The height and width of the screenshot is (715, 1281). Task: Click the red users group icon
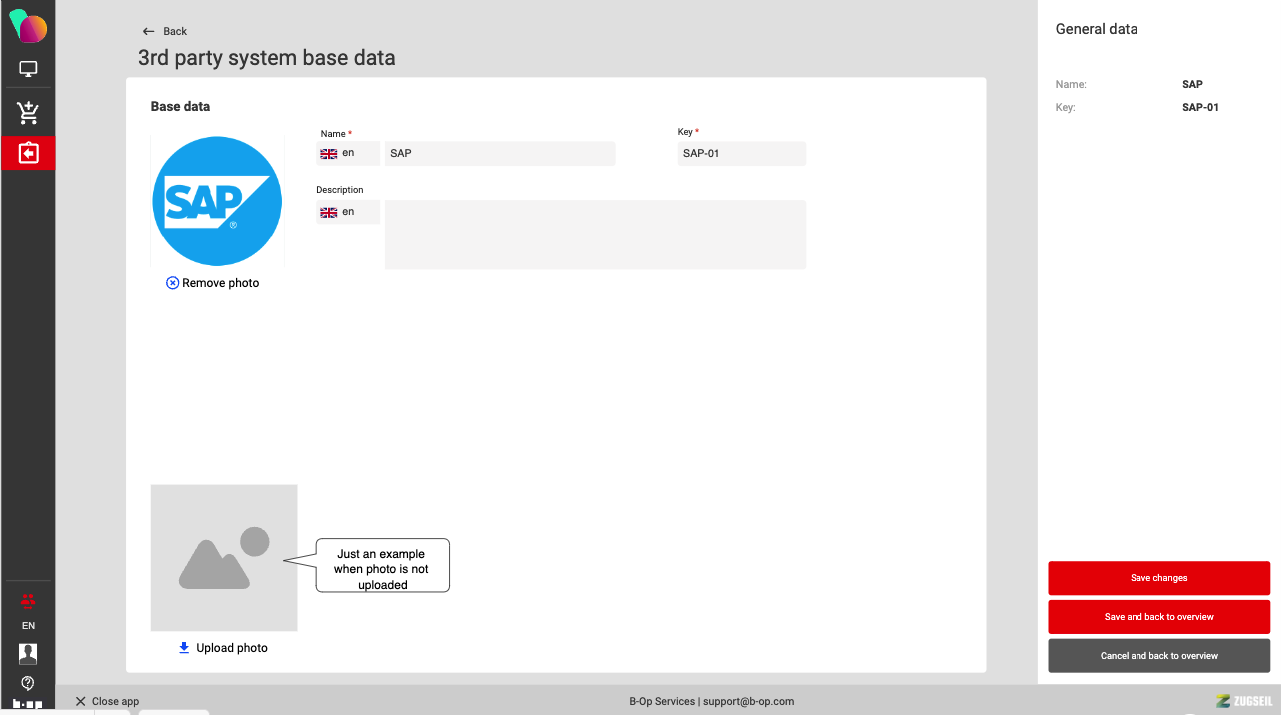point(28,601)
